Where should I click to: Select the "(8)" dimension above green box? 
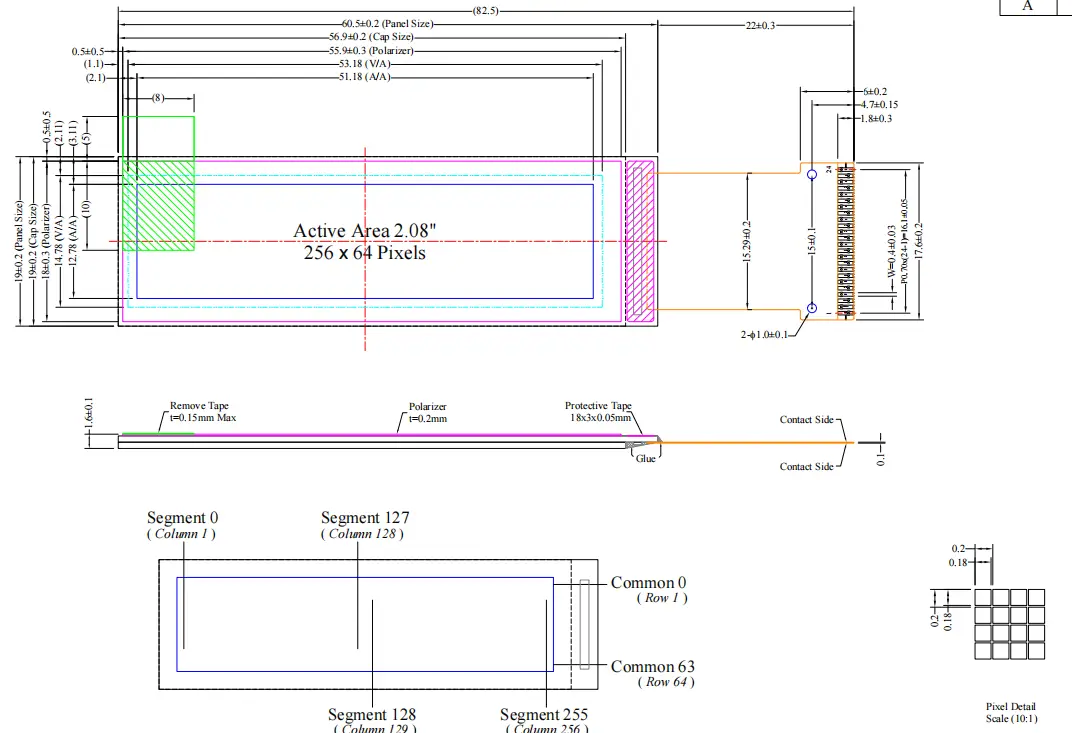tap(158, 98)
